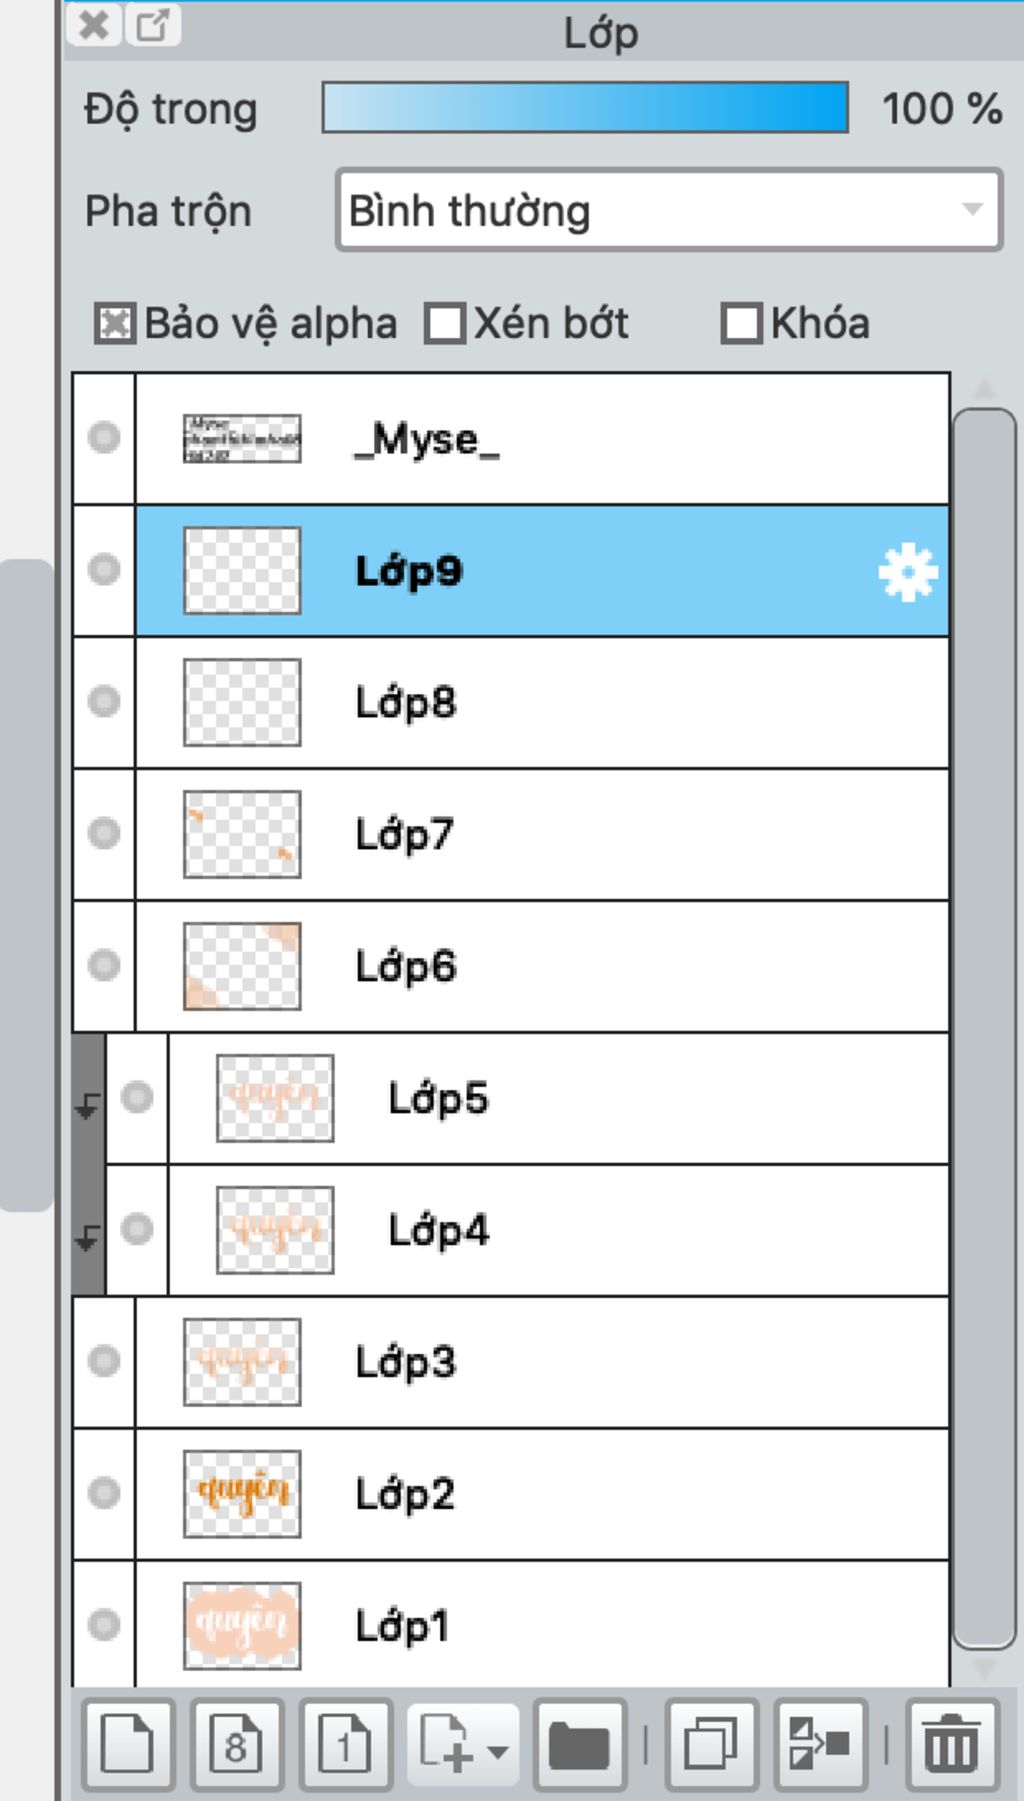Image resolution: width=1024 pixels, height=1801 pixels.
Task: Delete the selected layer with the trash icon
Action: click(x=952, y=1745)
